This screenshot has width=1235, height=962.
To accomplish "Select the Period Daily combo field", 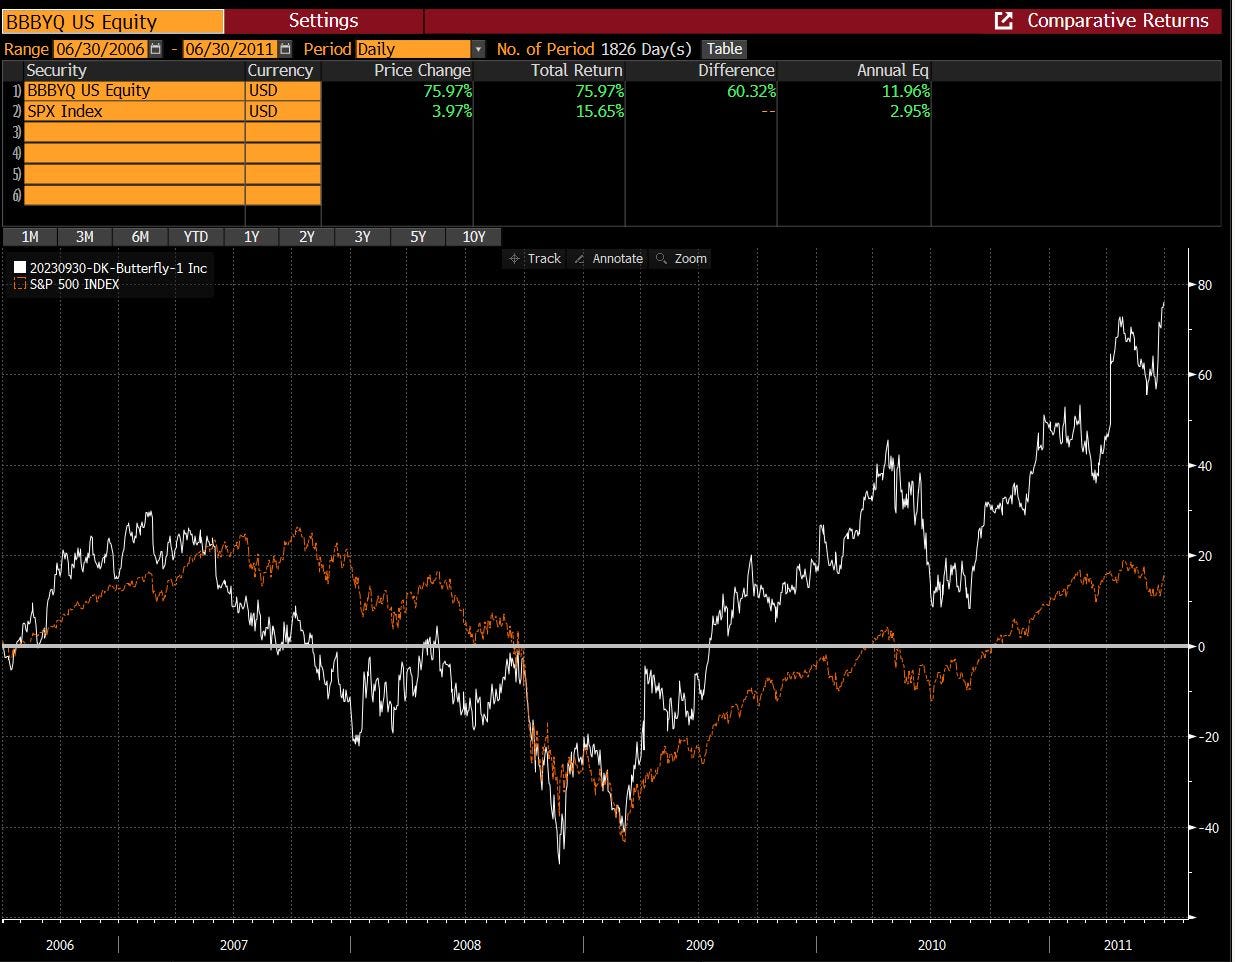I will point(413,49).
